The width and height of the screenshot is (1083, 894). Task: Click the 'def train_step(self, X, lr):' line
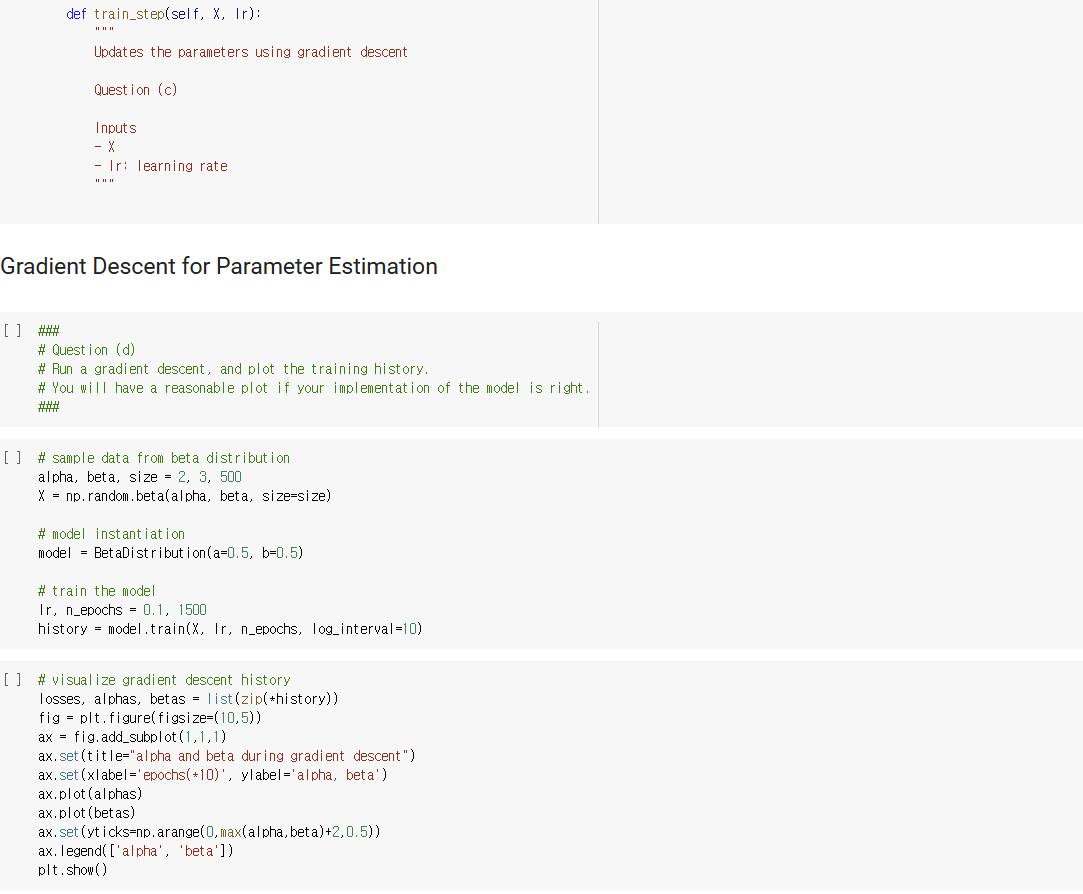pyautogui.click(x=164, y=14)
